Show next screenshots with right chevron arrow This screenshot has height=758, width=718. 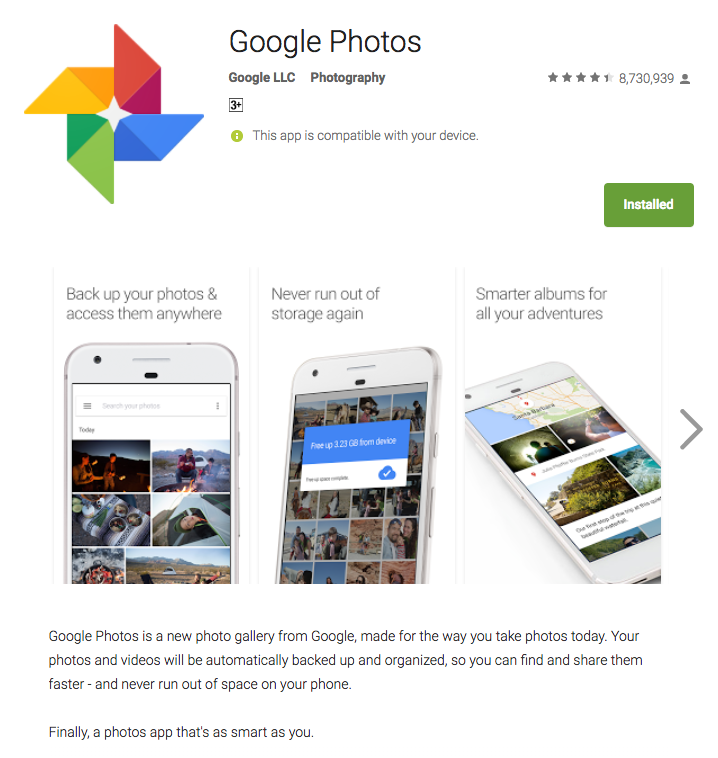pyautogui.click(x=690, y=429)
